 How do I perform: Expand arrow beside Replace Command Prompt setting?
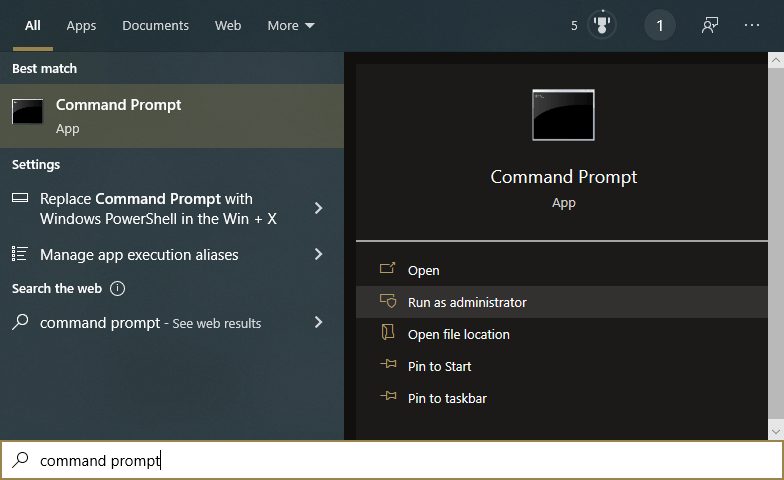318,208
